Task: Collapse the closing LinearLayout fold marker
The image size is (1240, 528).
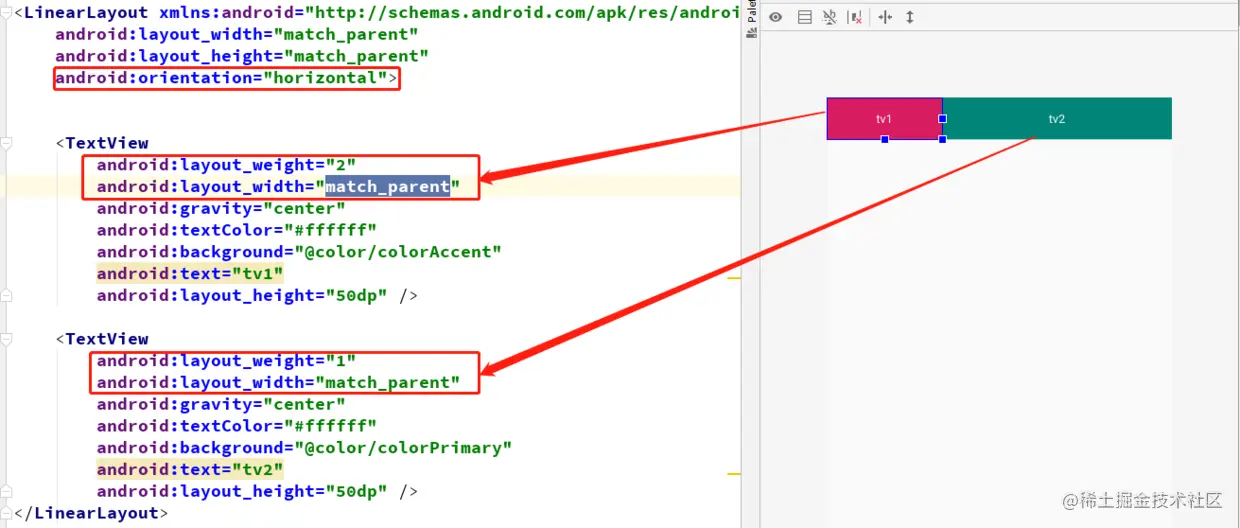Action: click(6, 513)
